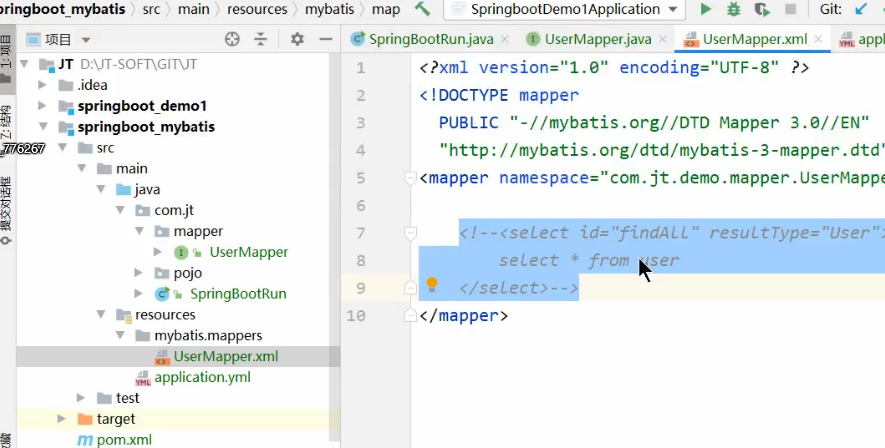Select the target folder row
Screen dimensions: 885x448
[178, 419]
